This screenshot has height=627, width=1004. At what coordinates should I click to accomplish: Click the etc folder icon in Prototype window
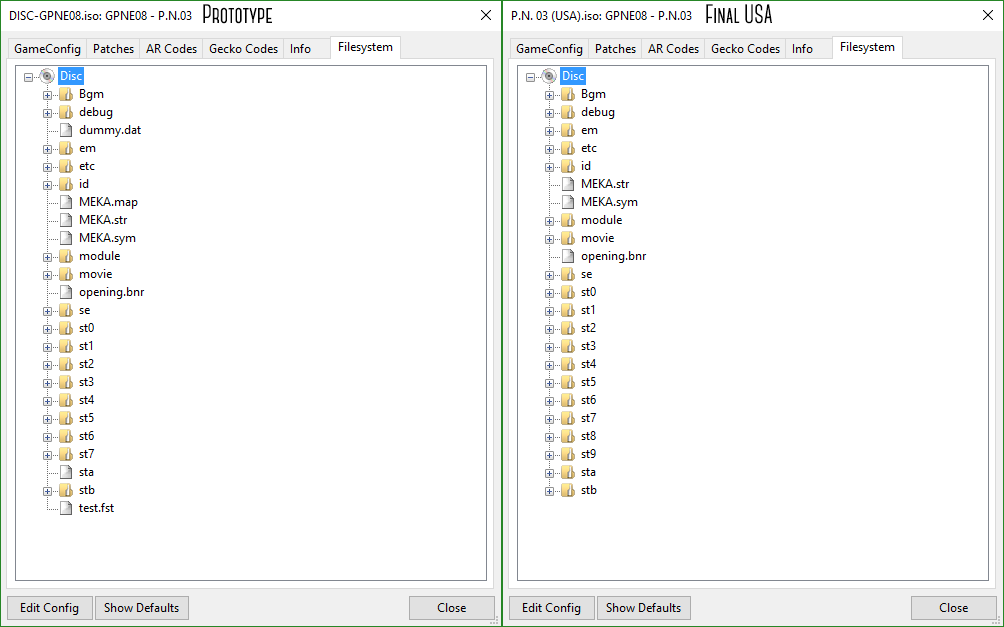66,166
